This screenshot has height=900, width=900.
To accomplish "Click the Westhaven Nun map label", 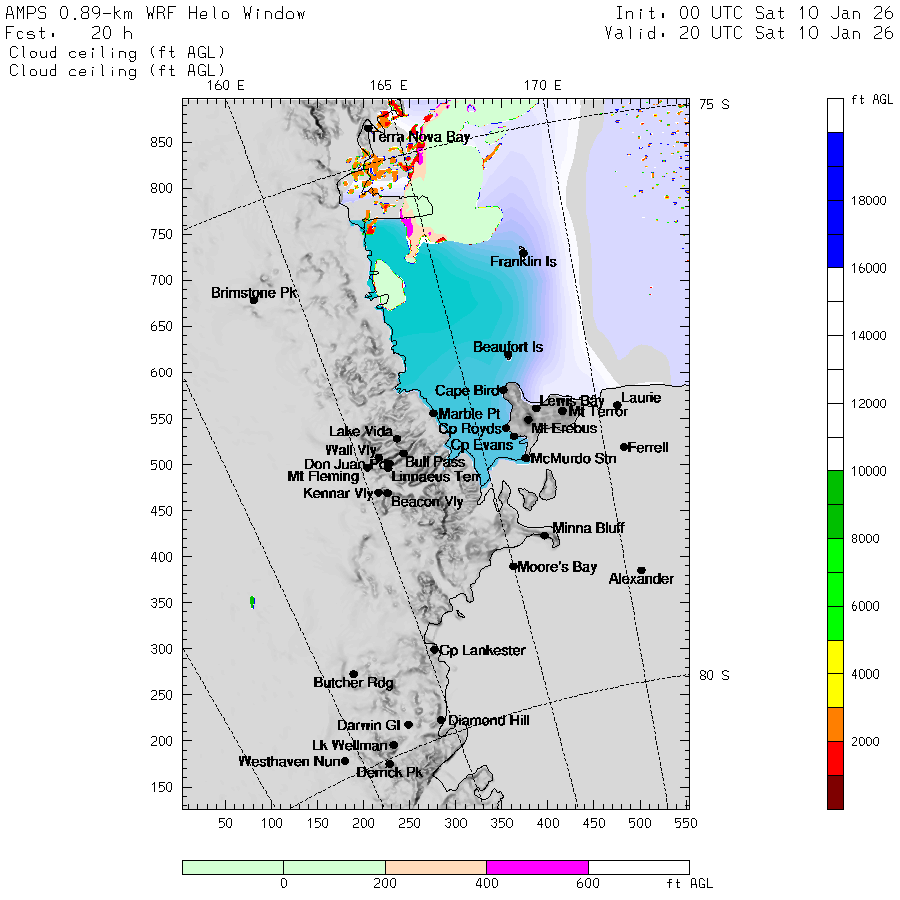I will pos(287,762).
